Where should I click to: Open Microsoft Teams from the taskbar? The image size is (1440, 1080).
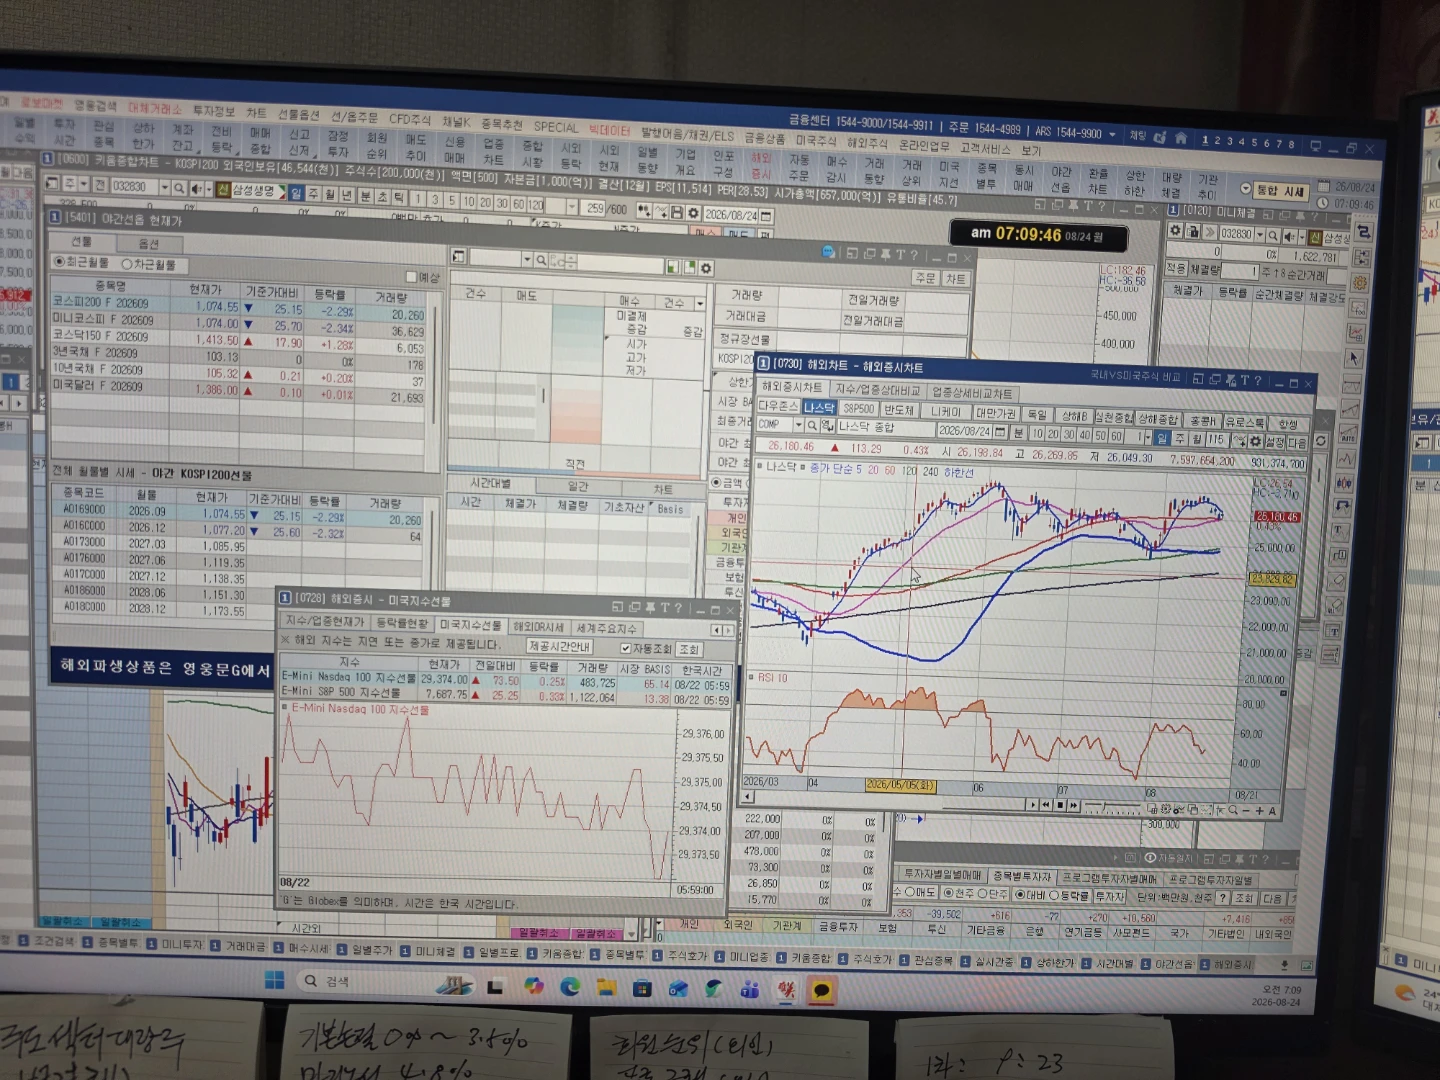click(750, 990)
